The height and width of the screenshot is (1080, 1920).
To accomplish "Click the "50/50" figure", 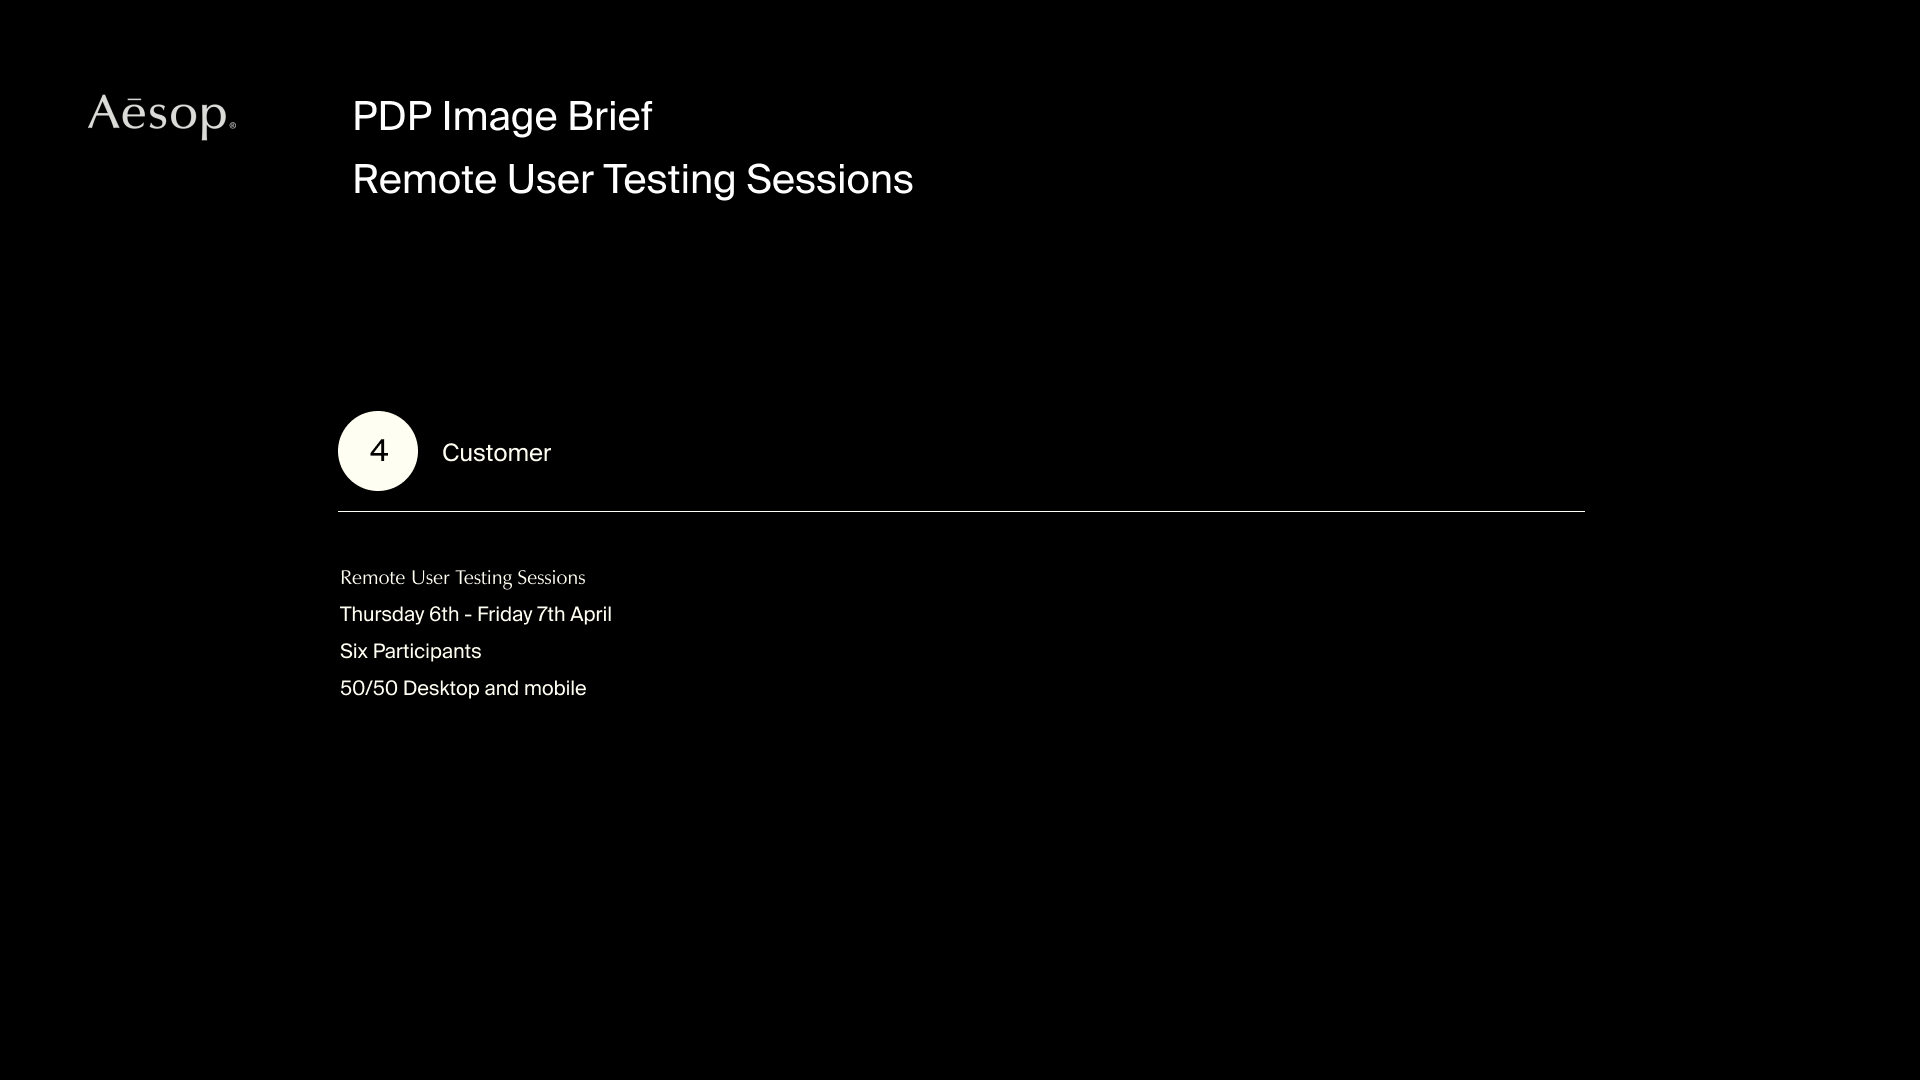I will click(368, 688).
